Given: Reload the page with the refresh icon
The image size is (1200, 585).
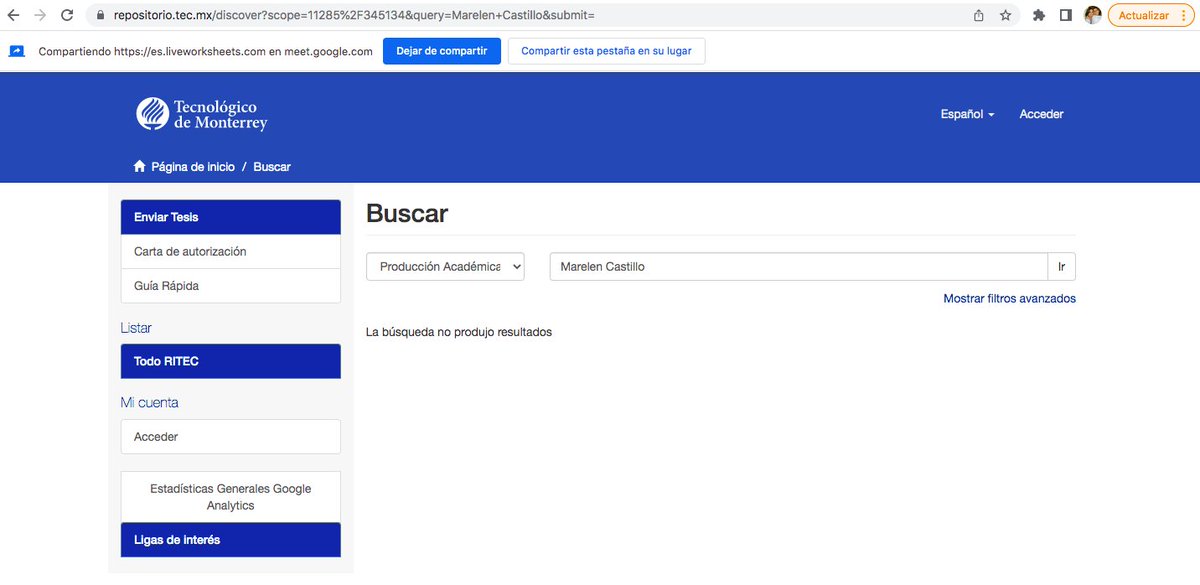Looking at the screenshot, I should [x=67, y=16].
